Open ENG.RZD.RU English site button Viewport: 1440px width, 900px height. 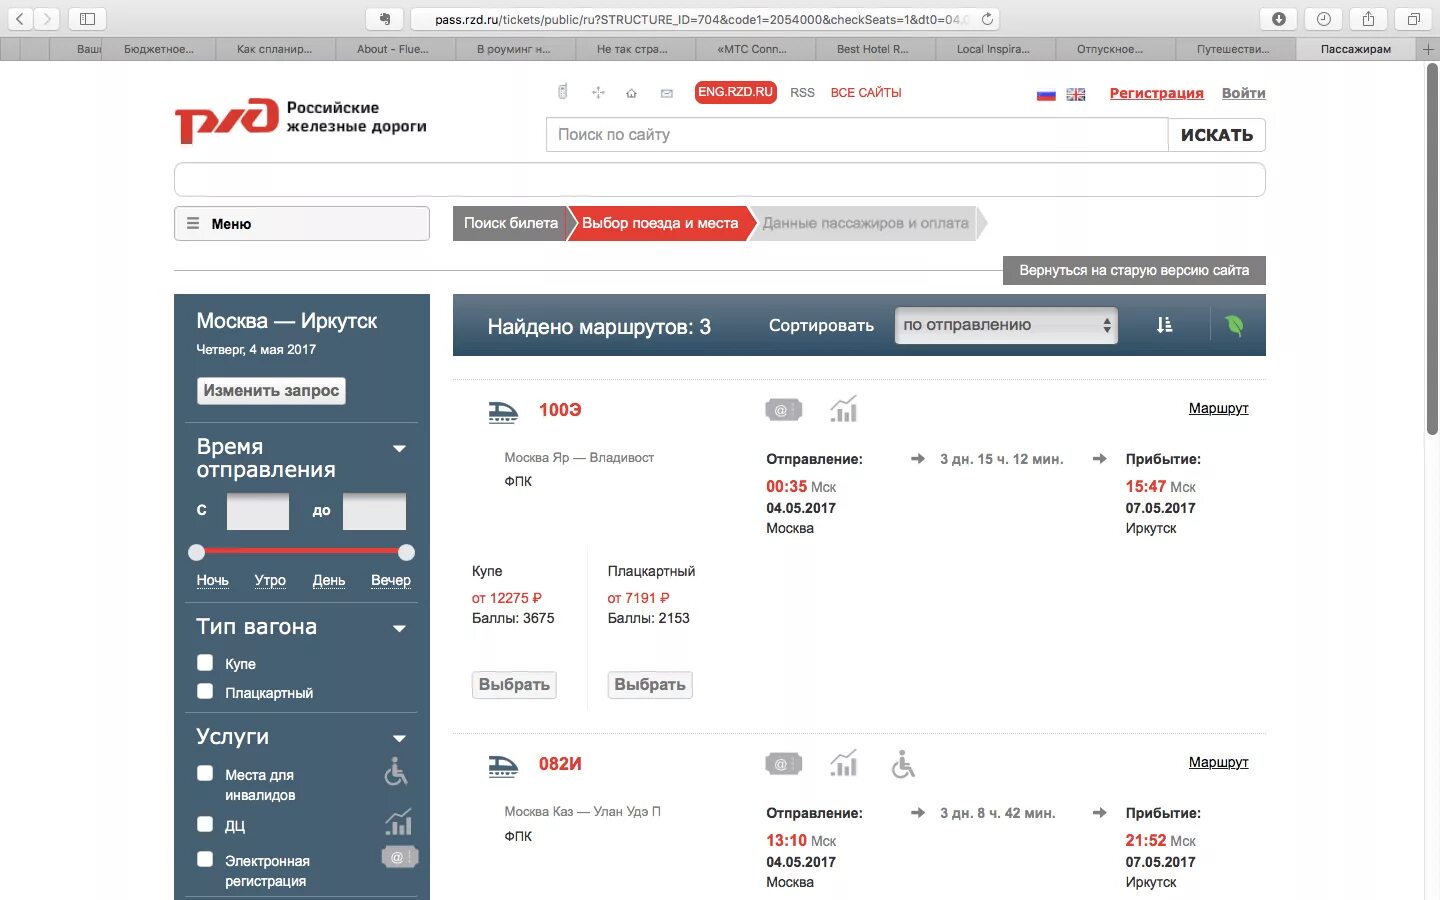click(736, 92)
